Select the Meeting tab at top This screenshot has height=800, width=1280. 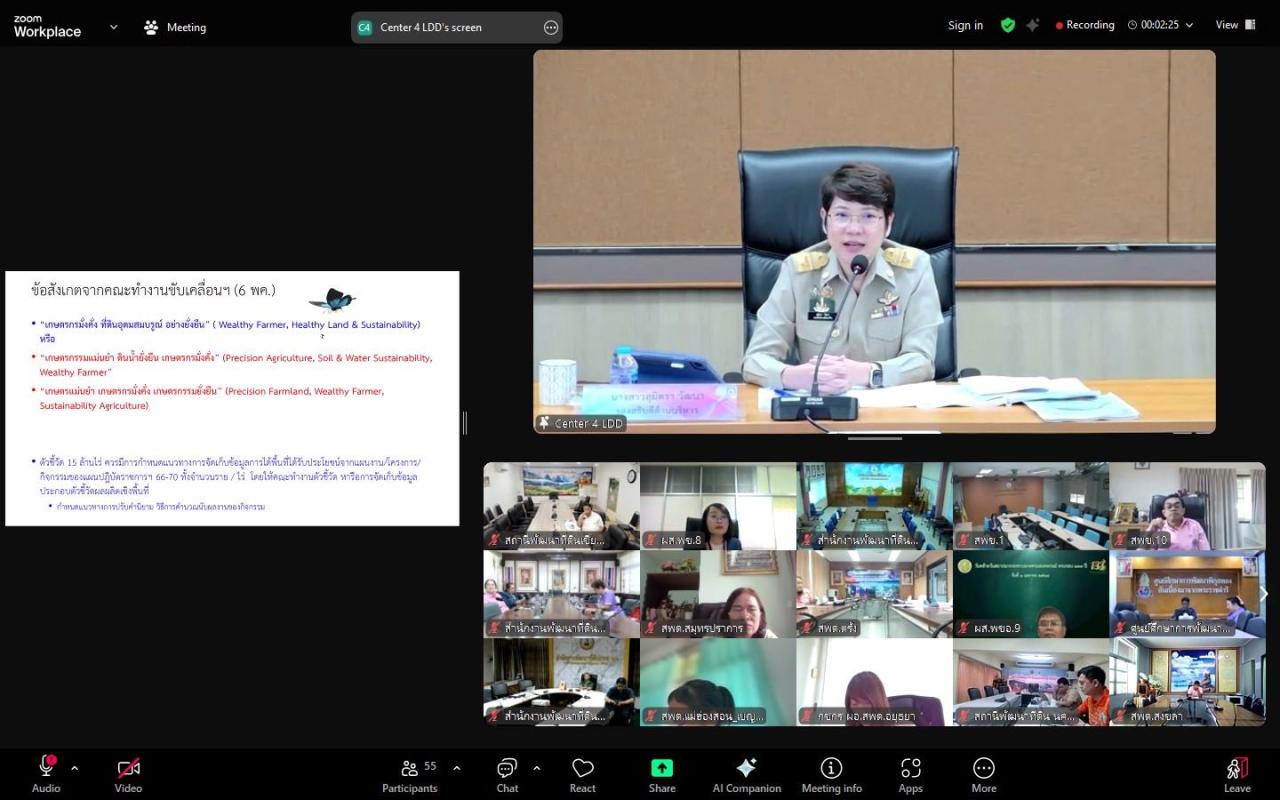point(175,27)
